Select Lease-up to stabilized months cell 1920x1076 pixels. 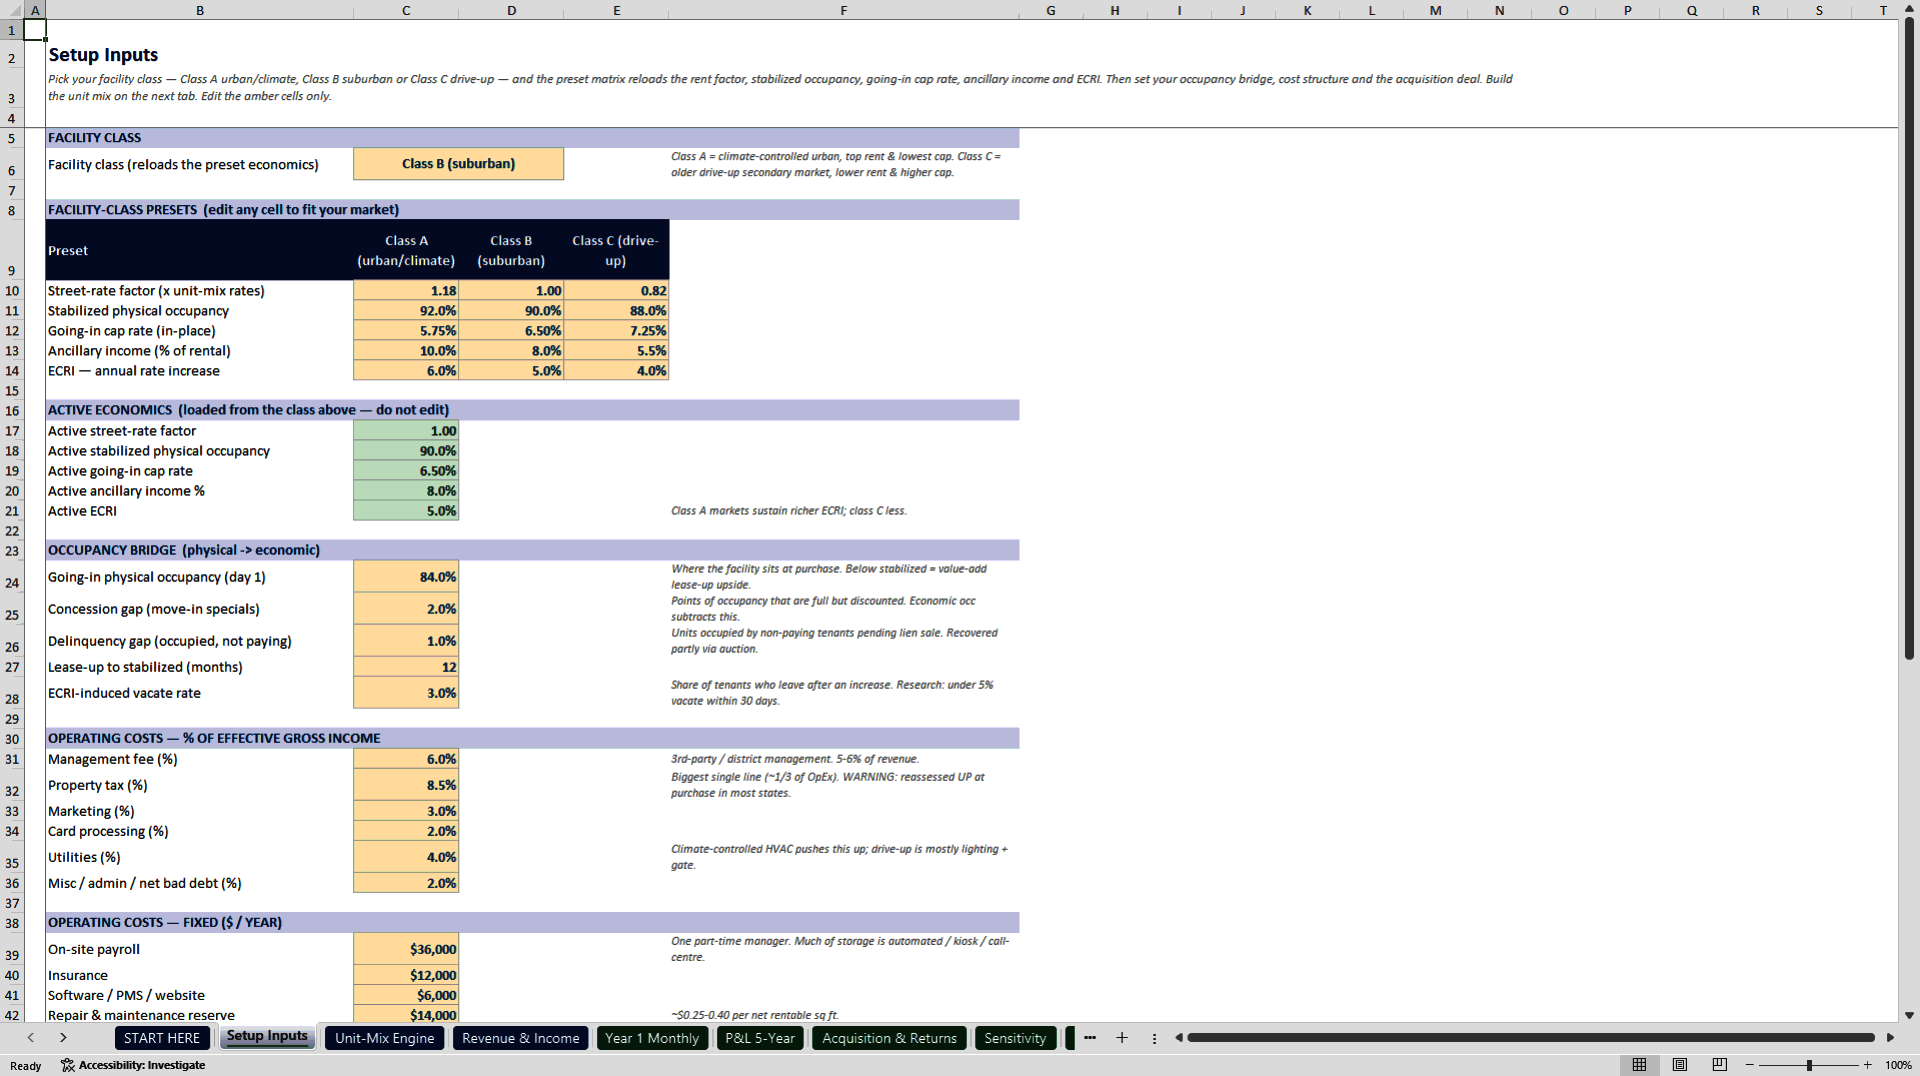(x=406, y=667)
